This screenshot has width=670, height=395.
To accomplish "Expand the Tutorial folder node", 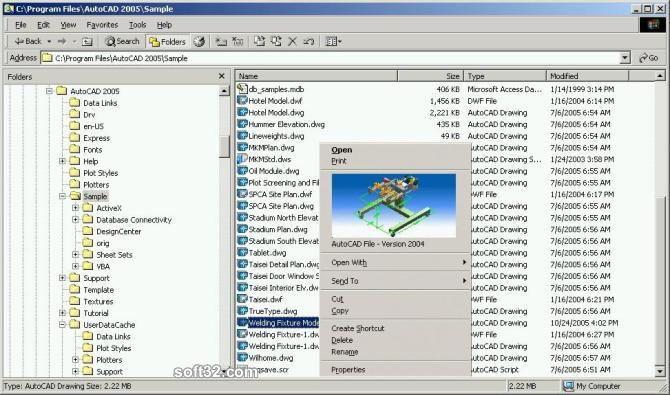I will 62,313.
